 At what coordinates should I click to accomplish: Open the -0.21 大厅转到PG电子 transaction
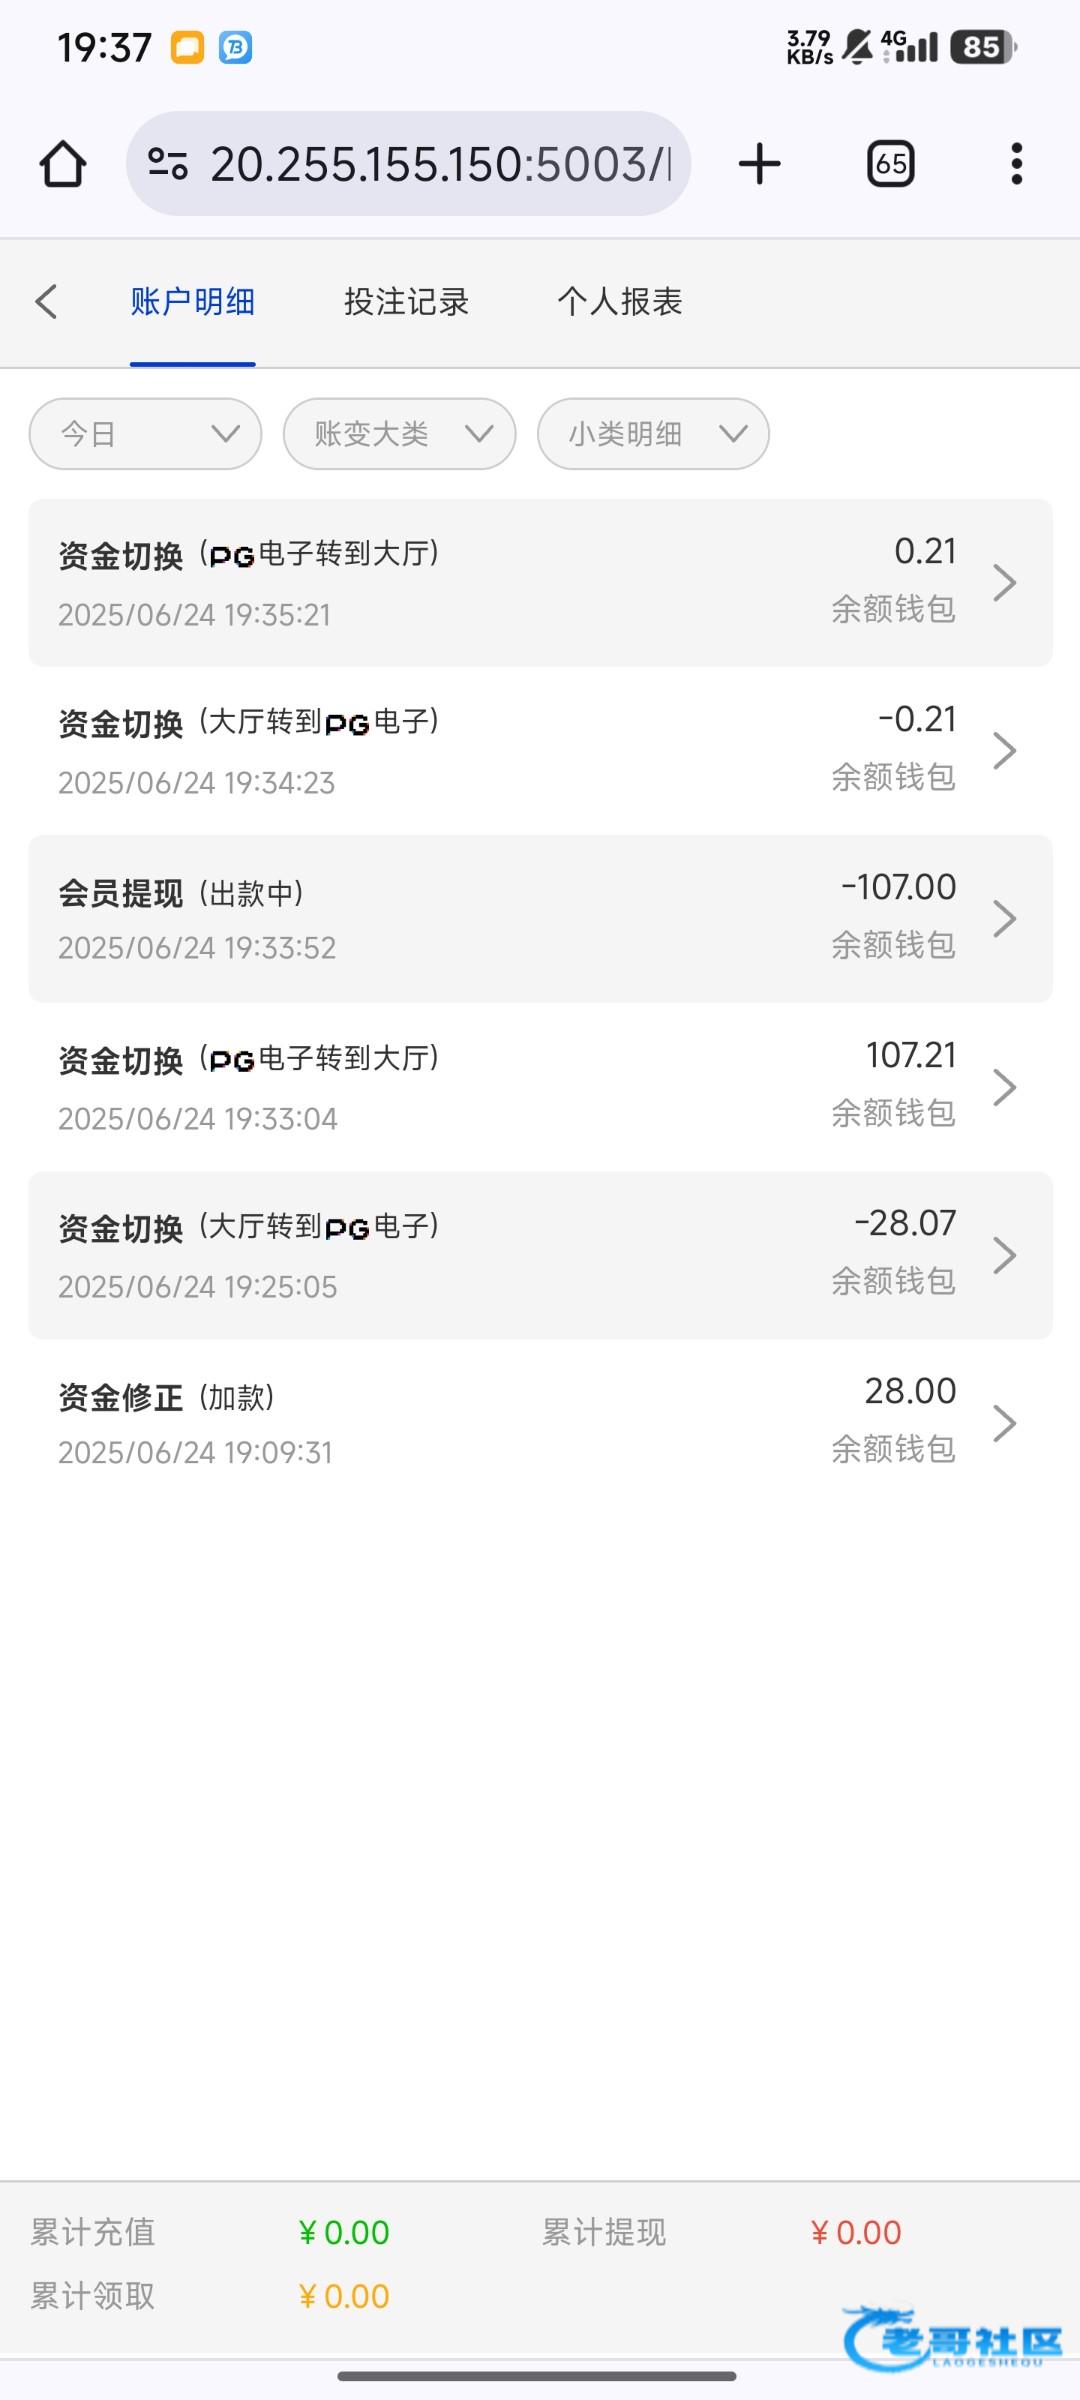pos(500,750)
